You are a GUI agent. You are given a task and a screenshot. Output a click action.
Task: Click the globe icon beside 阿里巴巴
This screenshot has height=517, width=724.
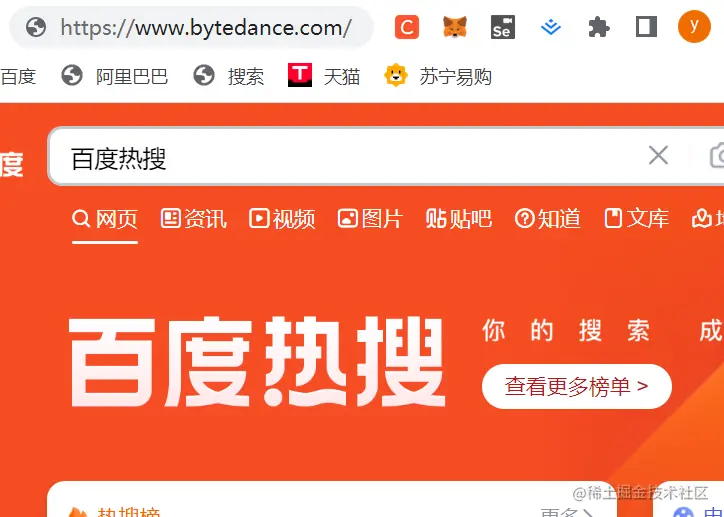[x=72, y=75]
